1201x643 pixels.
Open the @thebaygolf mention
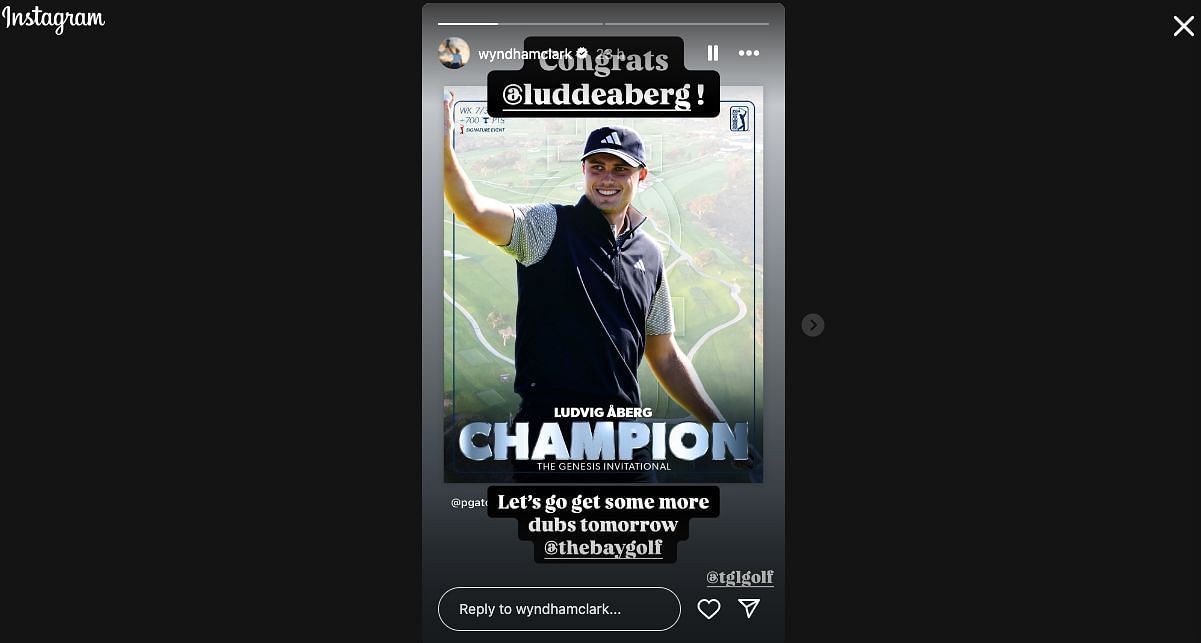point(603,548)
